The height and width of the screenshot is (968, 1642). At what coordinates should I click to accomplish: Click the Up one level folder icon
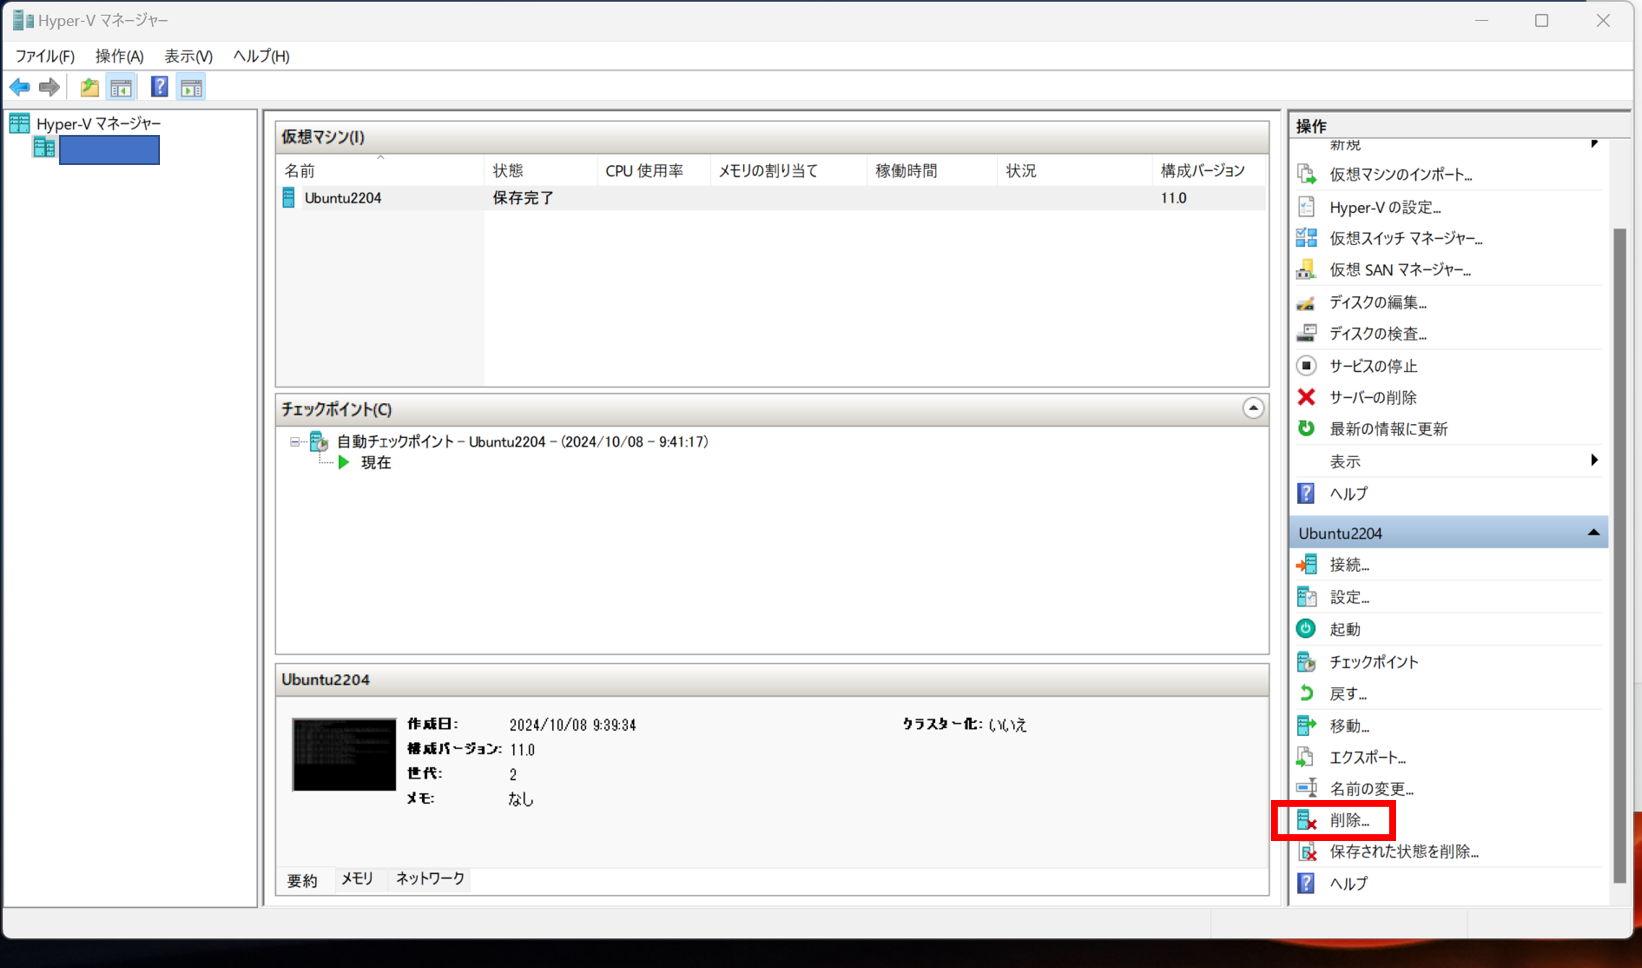(89, 87)
